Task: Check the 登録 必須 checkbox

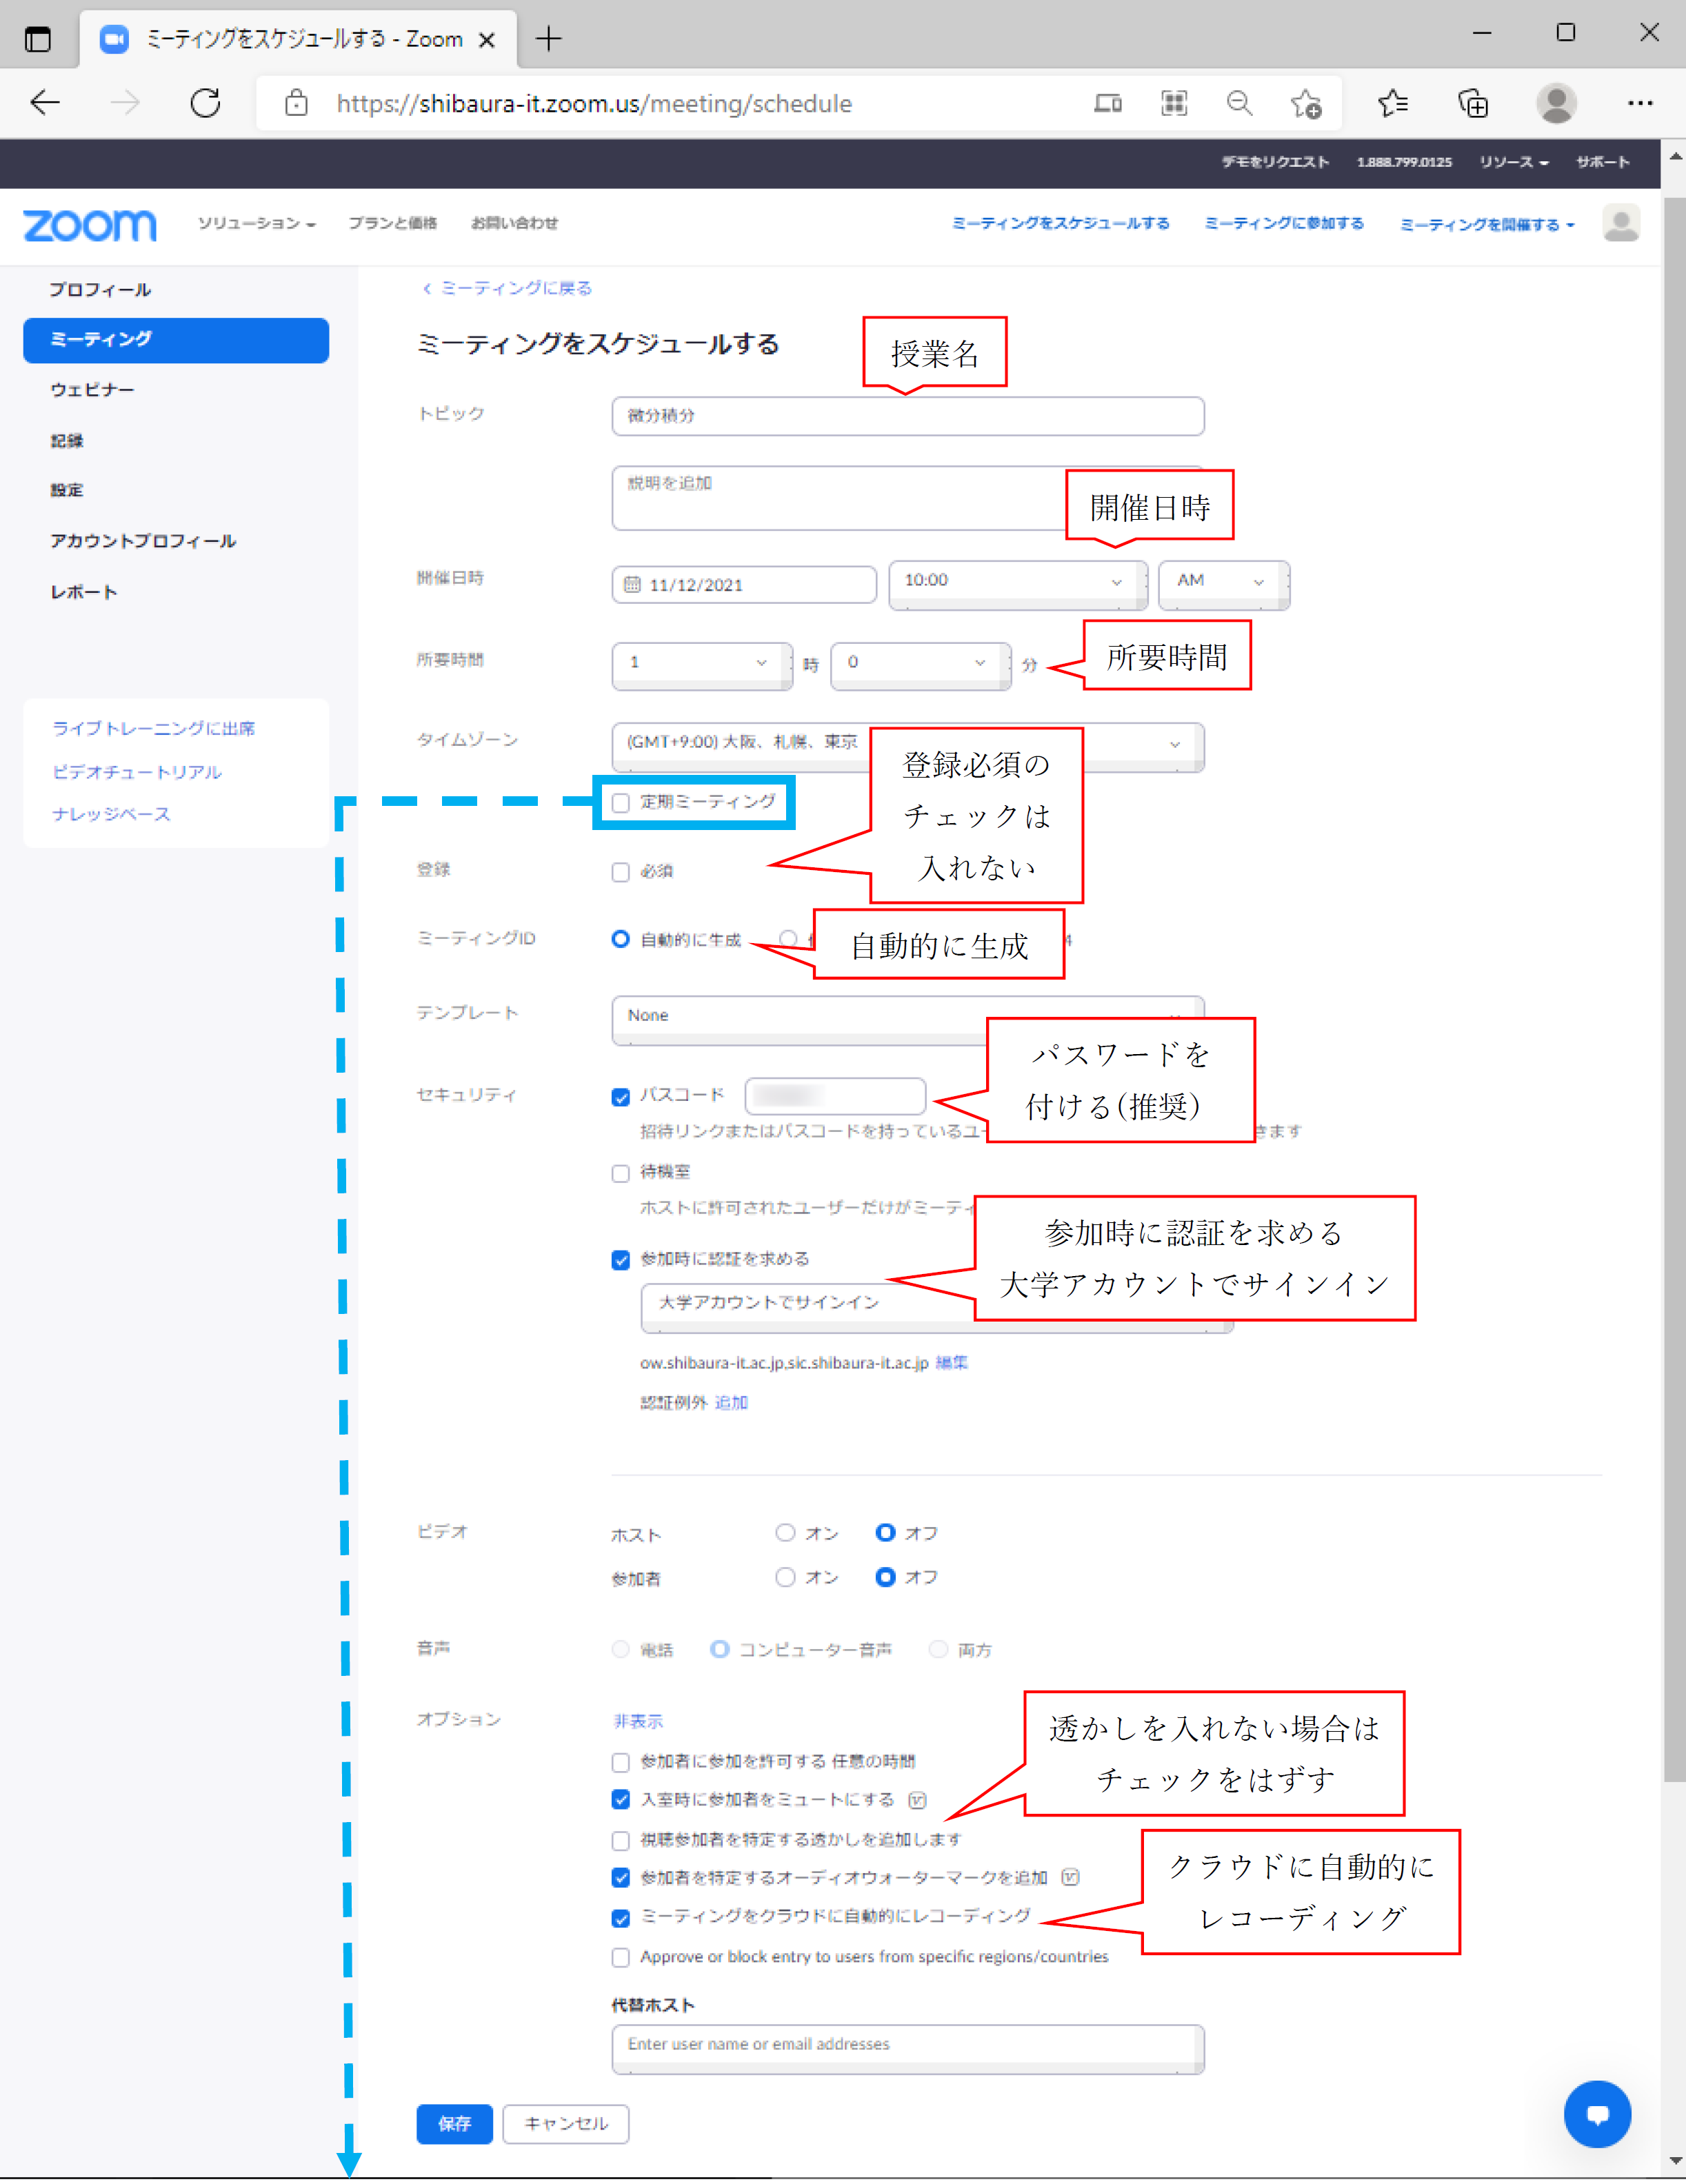Action: tap(621, 872)
